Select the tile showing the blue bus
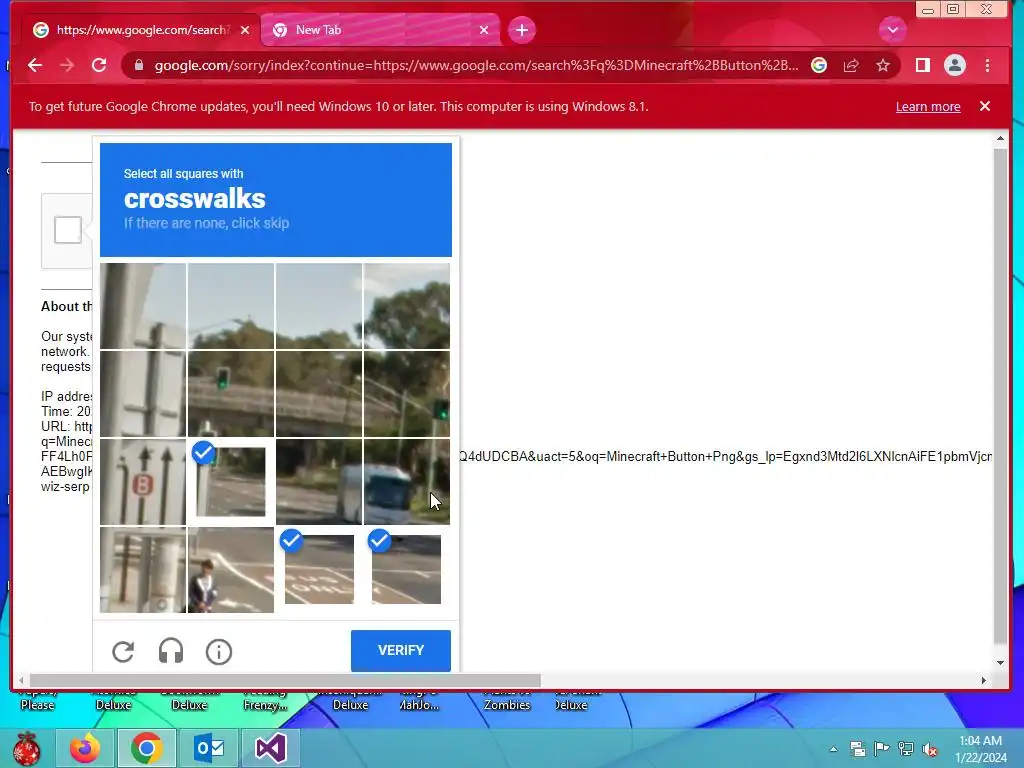Image resolution: width=1024 pixels, height=768 pixels. coord(406,482)
